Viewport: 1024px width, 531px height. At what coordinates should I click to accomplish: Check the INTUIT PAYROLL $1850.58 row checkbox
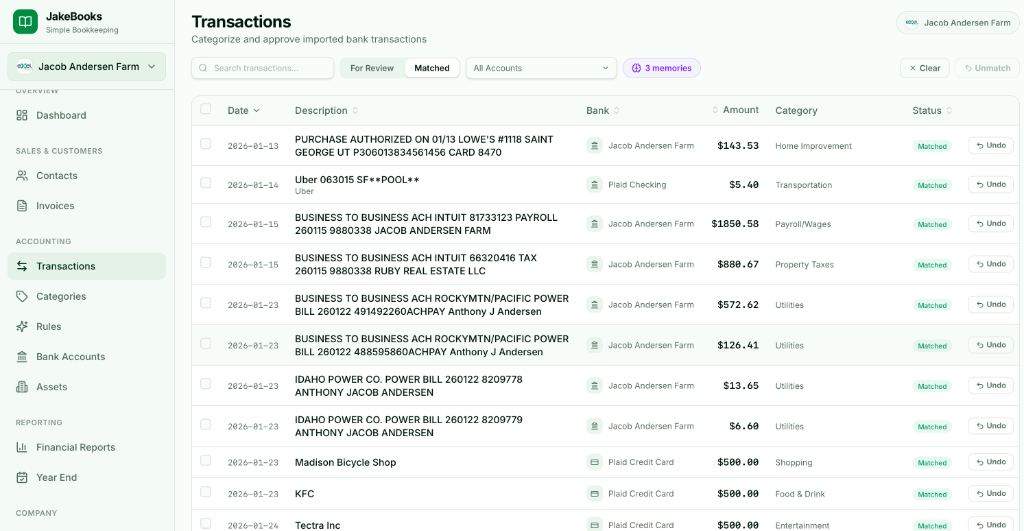(206, 222)
